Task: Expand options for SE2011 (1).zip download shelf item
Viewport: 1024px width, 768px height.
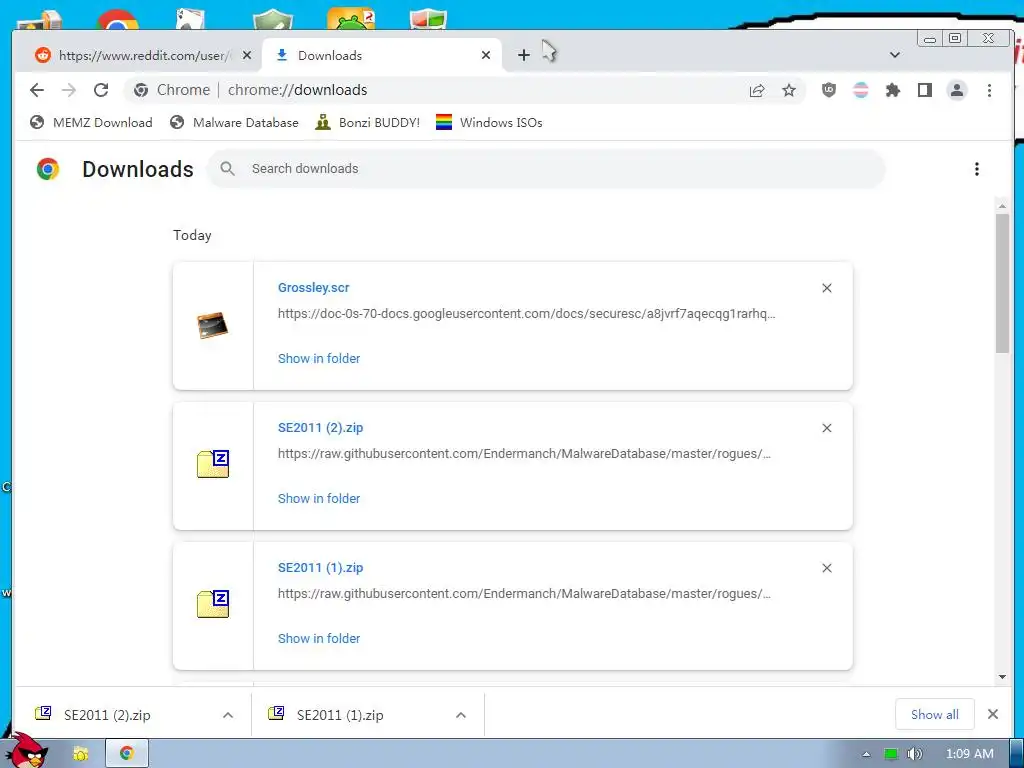Action: point(461,715)
